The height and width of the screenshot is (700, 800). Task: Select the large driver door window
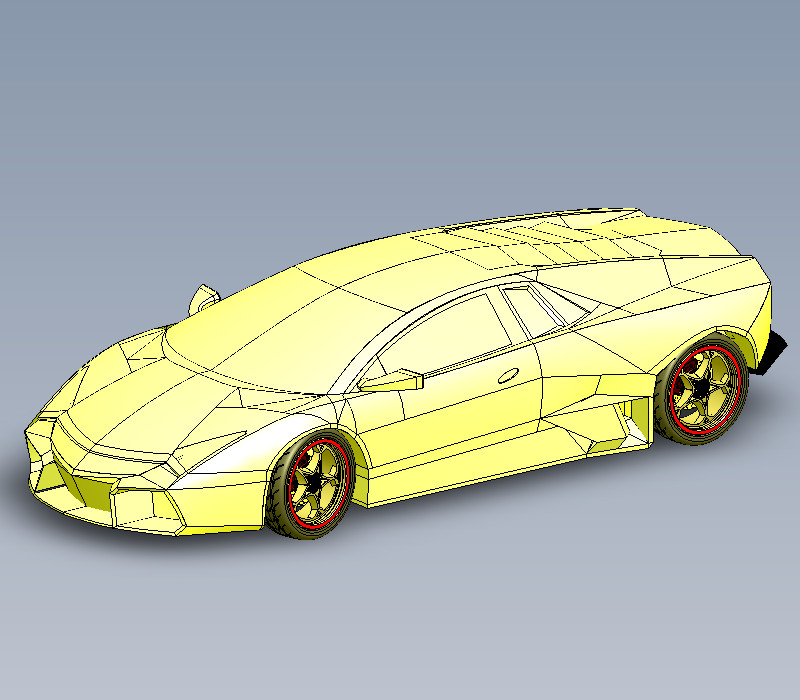click(x=444, y=334)
